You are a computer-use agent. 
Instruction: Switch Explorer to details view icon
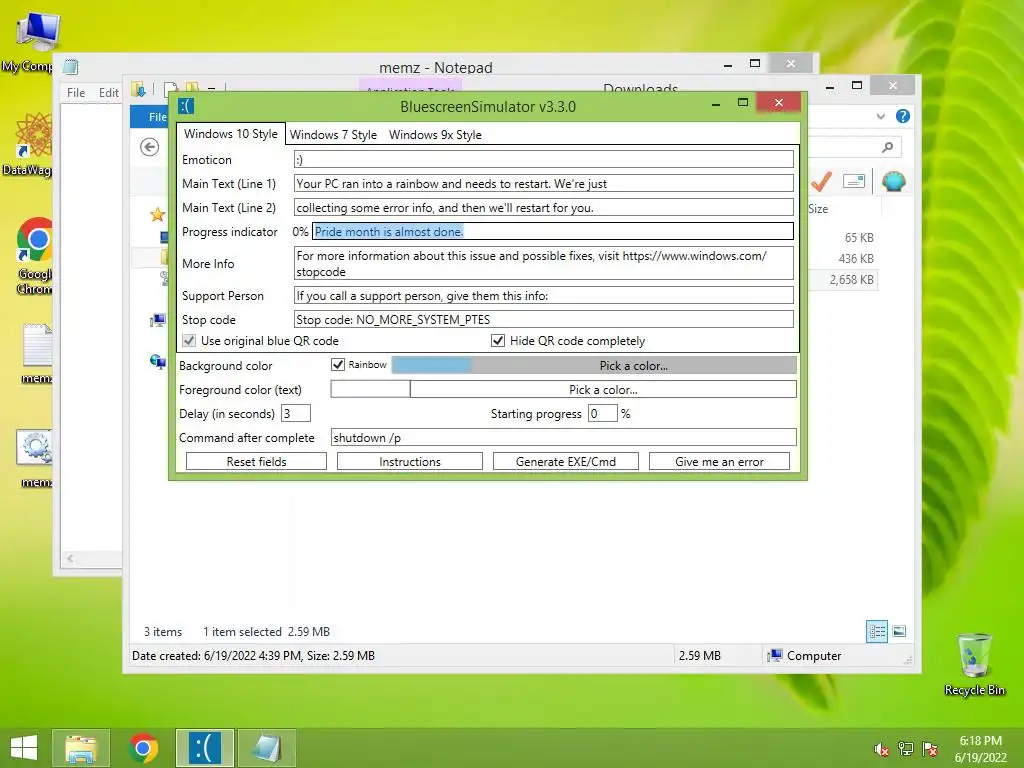point(877,632)
